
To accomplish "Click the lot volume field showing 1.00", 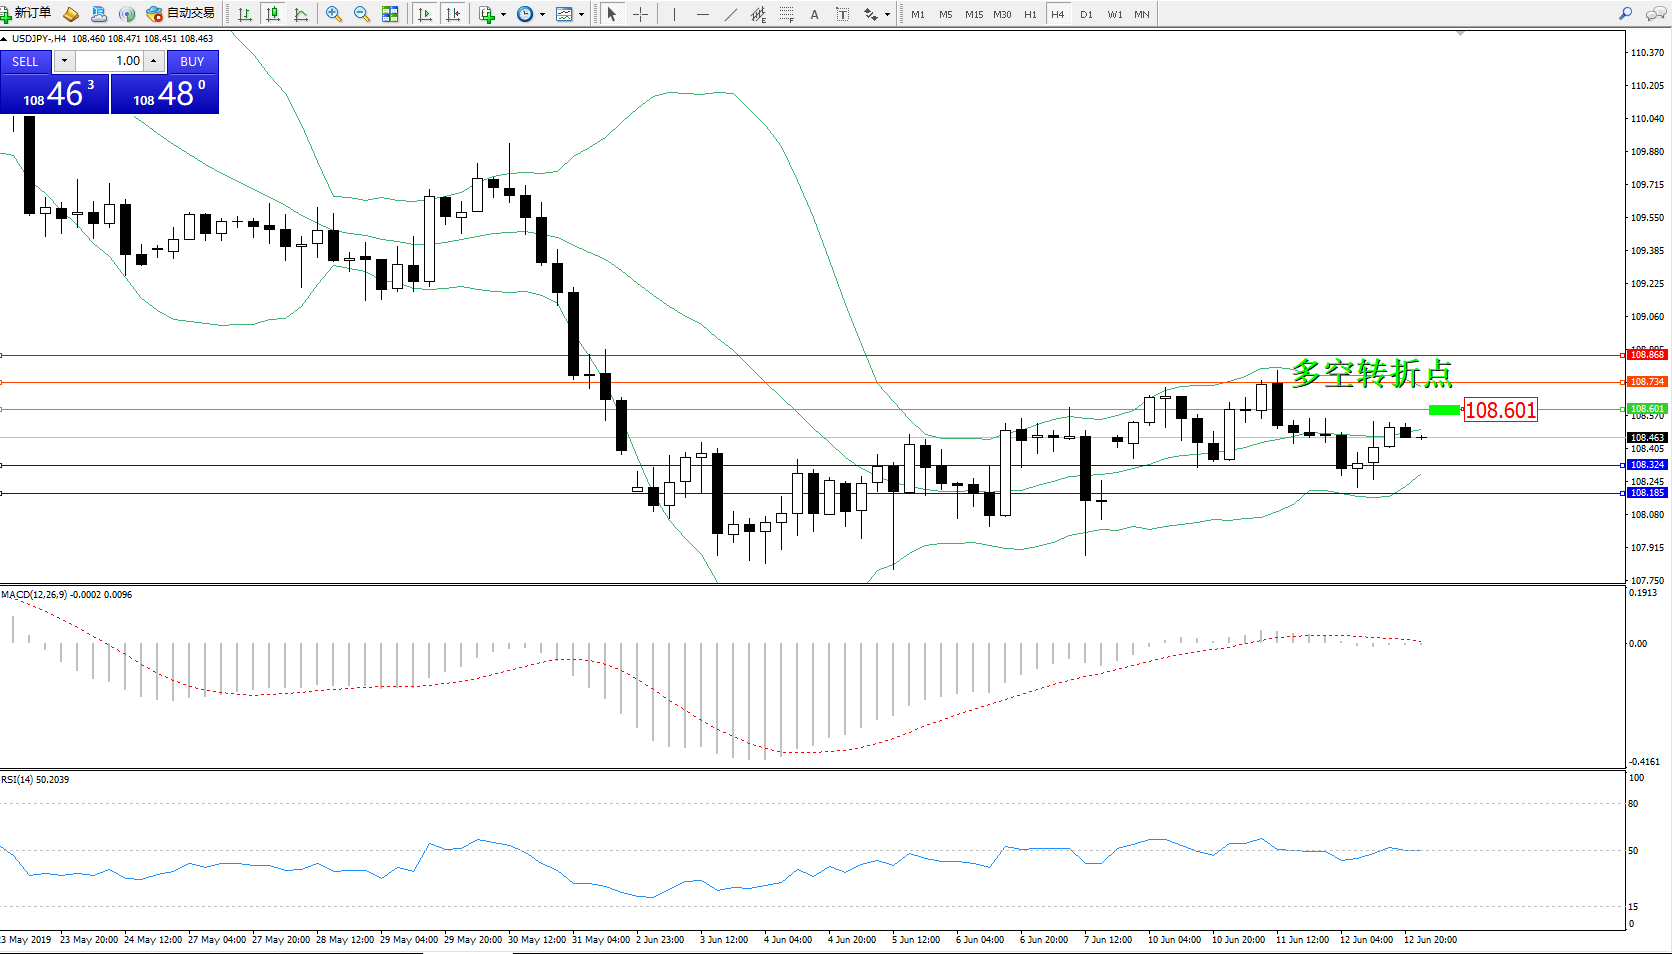I will [110, 61].
